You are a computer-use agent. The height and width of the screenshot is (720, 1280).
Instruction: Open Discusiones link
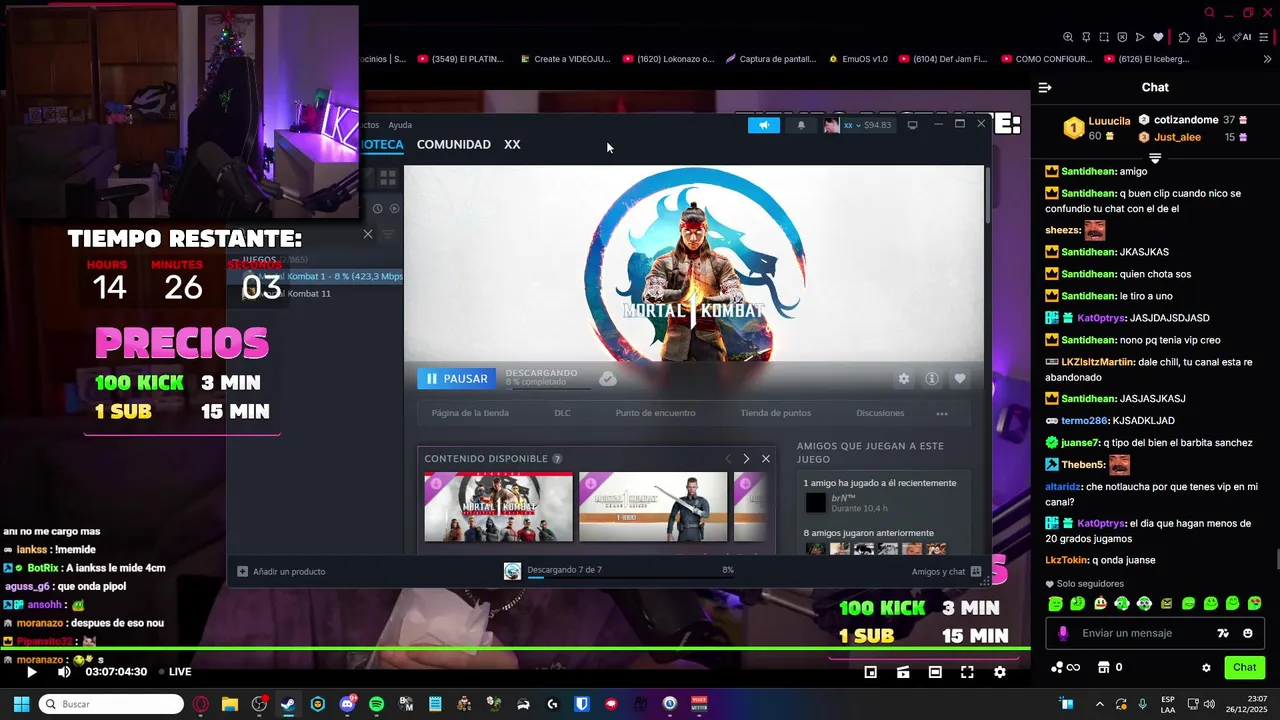[x=880, y=413]
